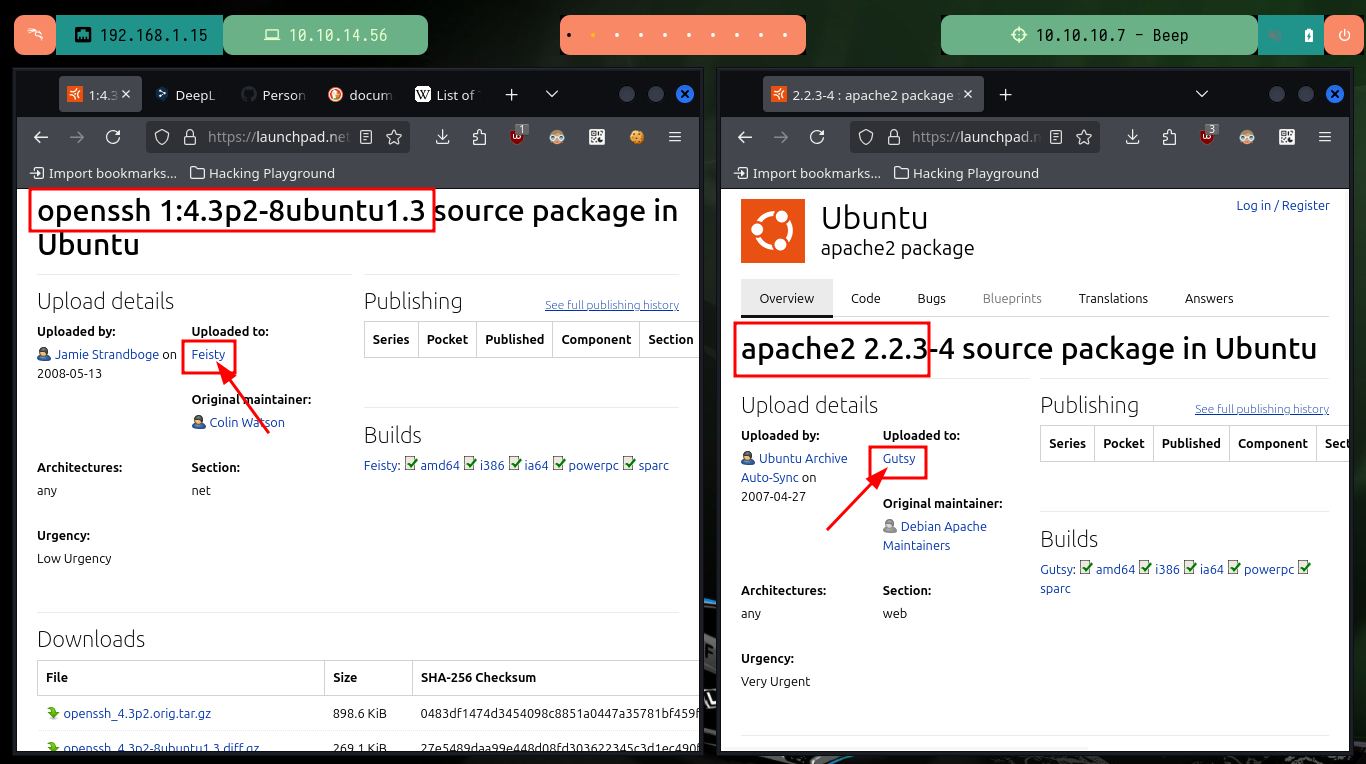Screen dimensions: 1366x764
Task: Toggle reader view in left browser address bar
Action: (367, 137)
